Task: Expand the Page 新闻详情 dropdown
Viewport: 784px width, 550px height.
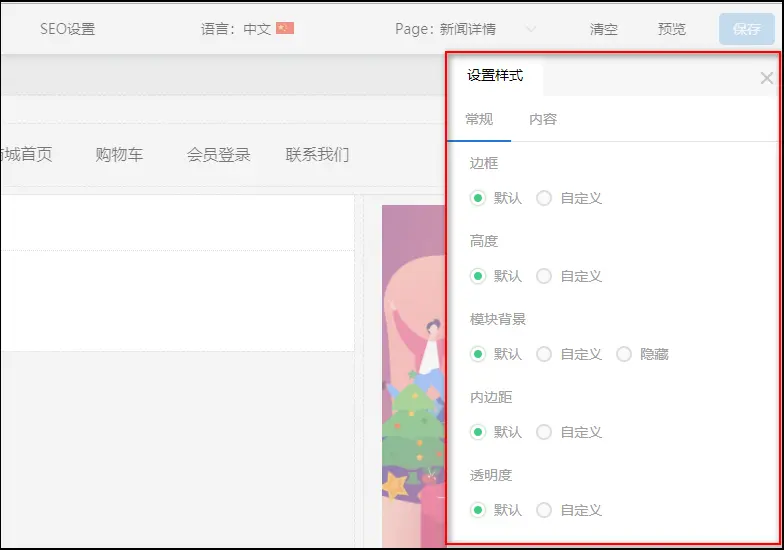Action: click(530, 29)
